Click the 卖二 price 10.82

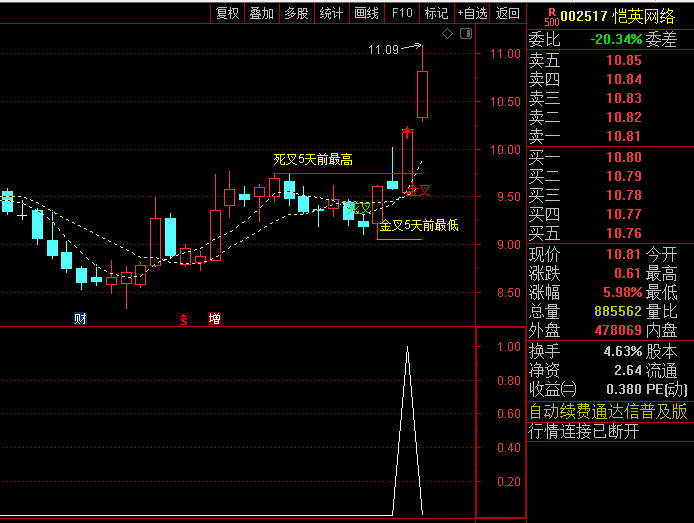(x=624, y=117)
